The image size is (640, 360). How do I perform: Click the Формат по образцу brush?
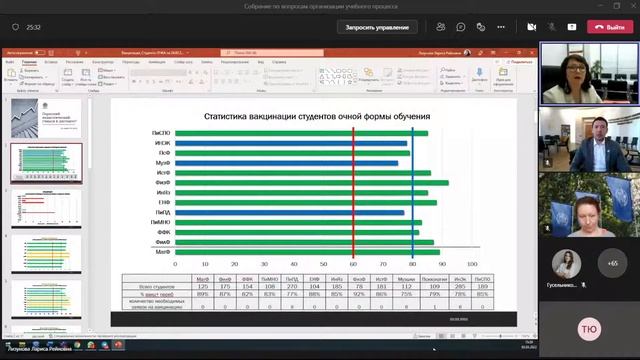tap(38, 84)
